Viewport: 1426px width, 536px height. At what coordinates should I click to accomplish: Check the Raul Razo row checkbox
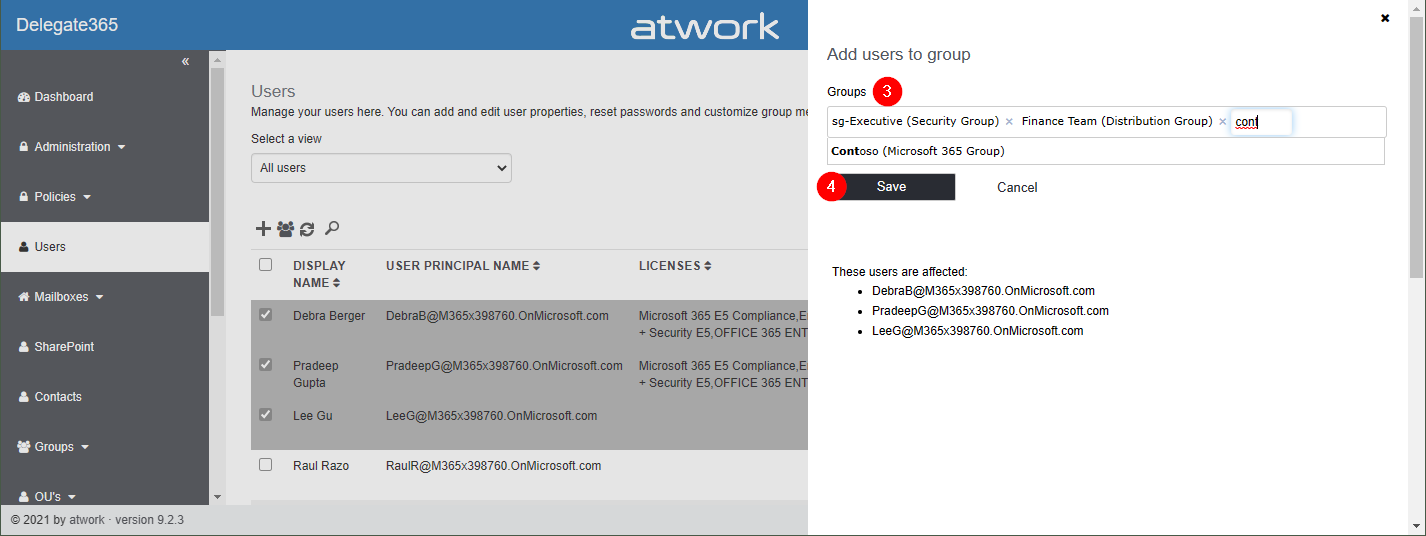pyautogui.click(x=265, y=465)
